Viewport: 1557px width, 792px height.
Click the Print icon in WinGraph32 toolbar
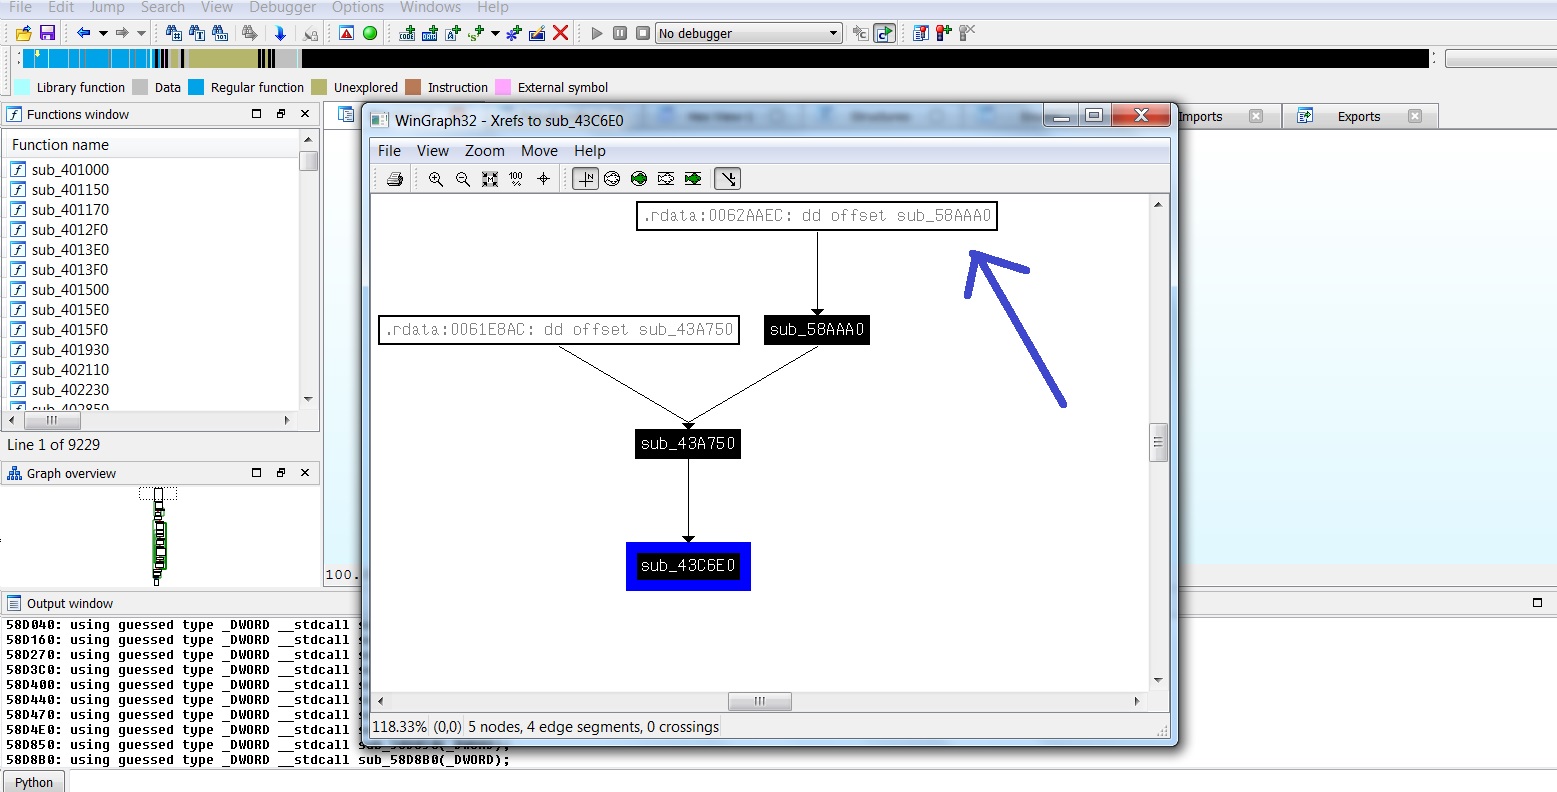pyautogui.click(x=395, y=178)
